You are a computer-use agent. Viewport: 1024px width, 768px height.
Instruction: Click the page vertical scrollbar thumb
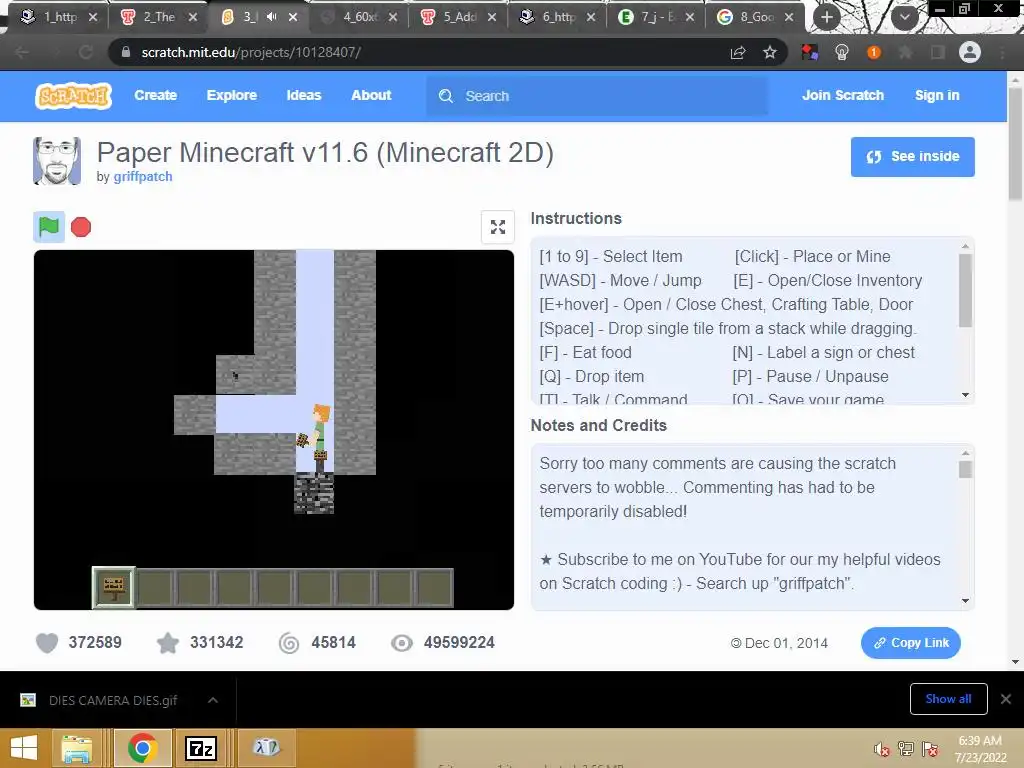pos(1015,144)
